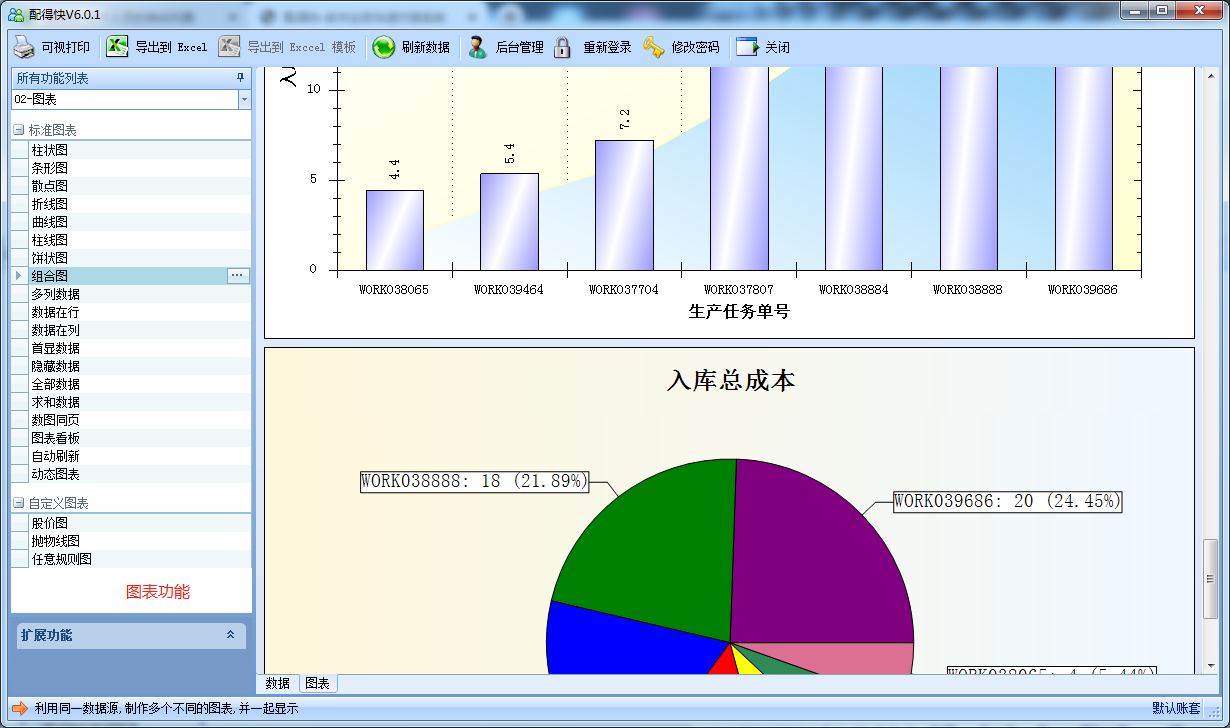This screenshot has height=728, width=1230.
Task: Select 隐藏数据 in the list
Action: [x=131, y=366]
